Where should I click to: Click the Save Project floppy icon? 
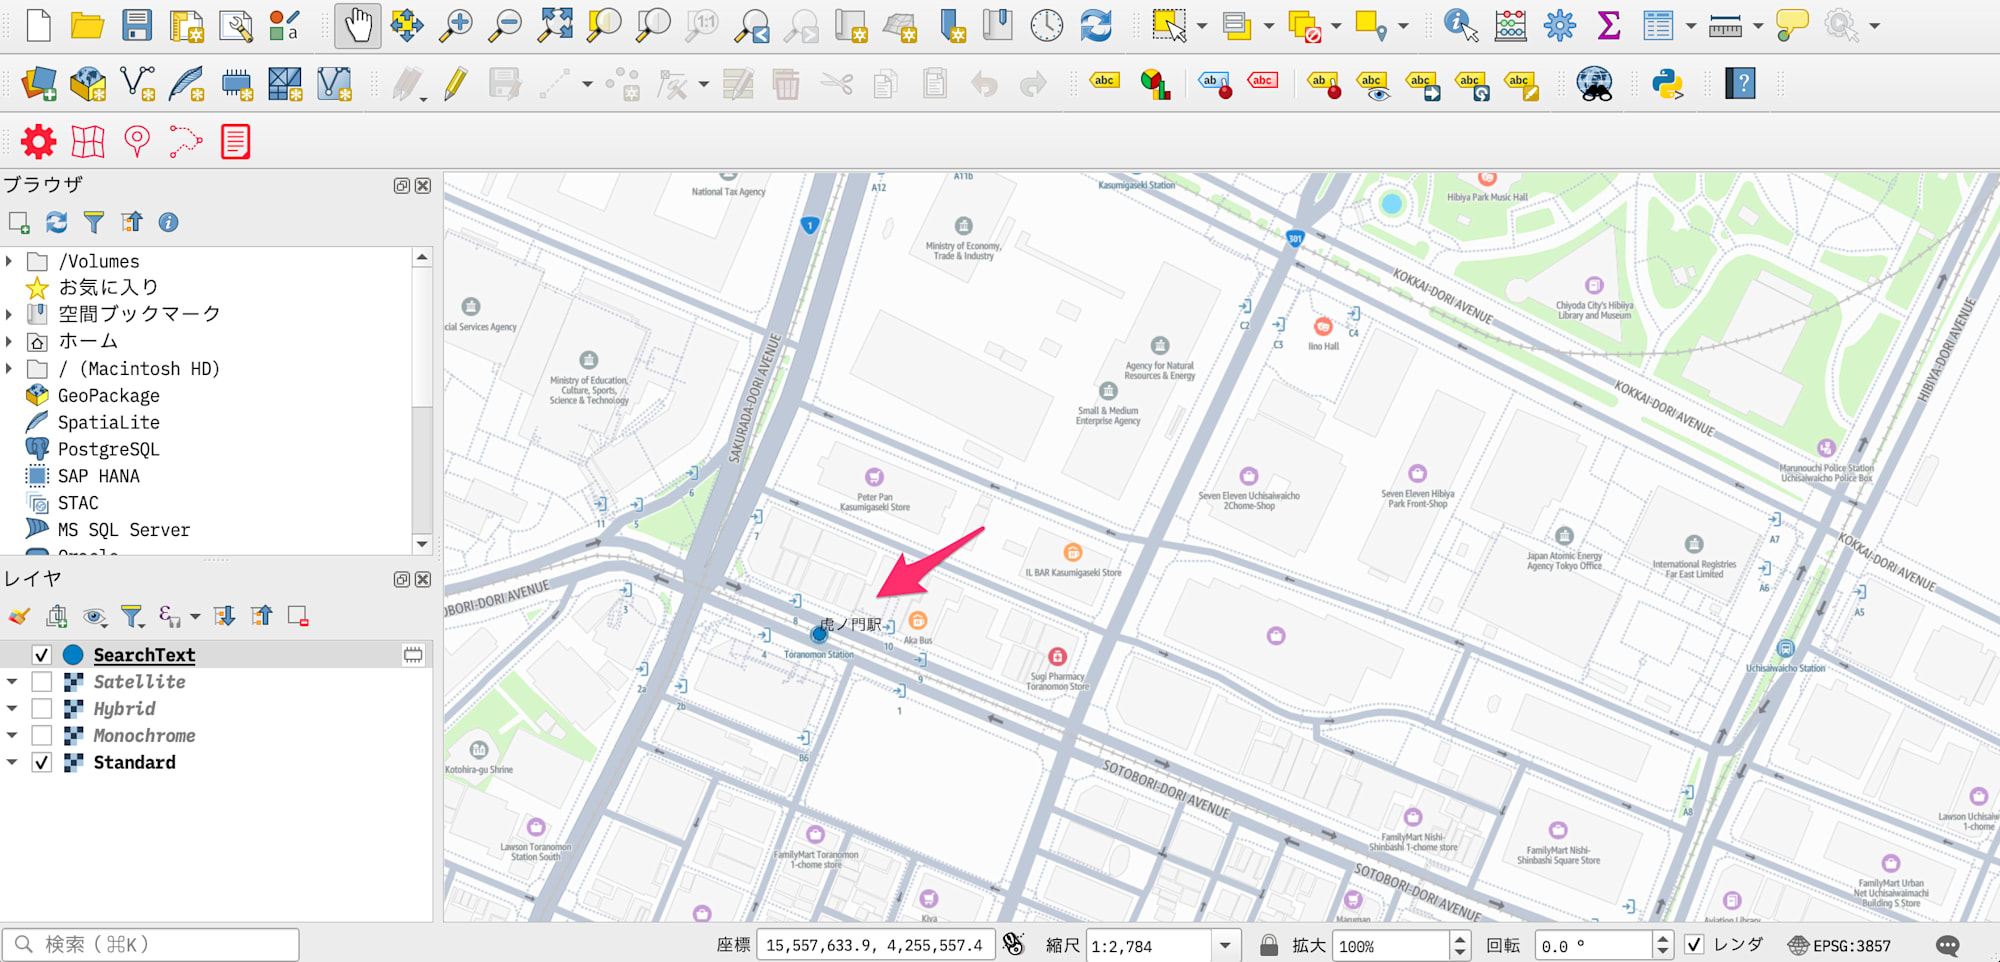136,26
